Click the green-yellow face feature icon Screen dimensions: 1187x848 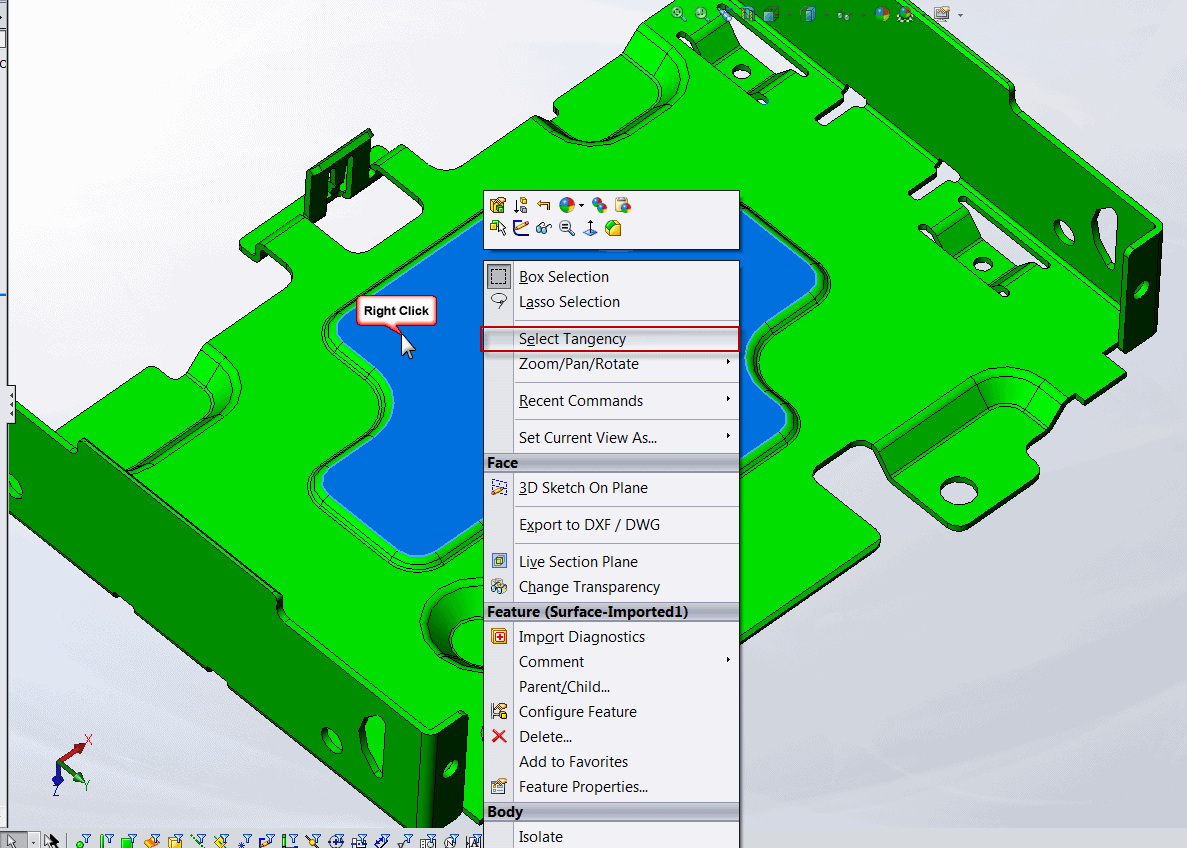point(613,228)
